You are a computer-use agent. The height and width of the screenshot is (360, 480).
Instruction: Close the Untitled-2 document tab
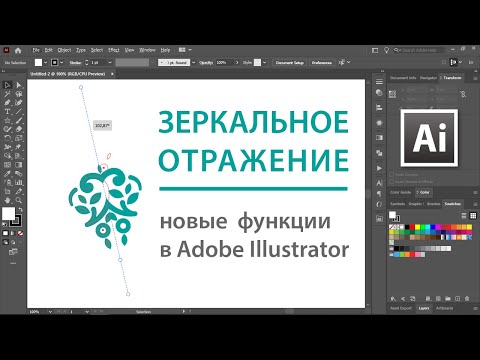point(112,74)
